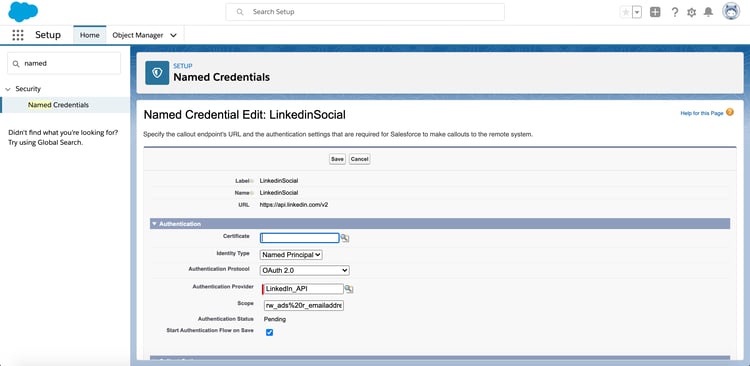Click the Setup app name text
The image size is (750, 366).
(x=48, y=35)
